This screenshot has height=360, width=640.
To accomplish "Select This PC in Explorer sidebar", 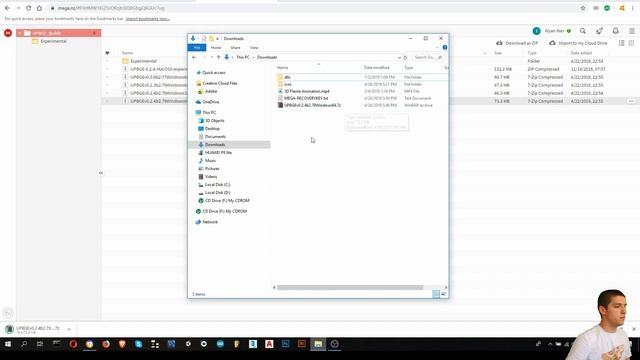I will click(x=209, y=113).
